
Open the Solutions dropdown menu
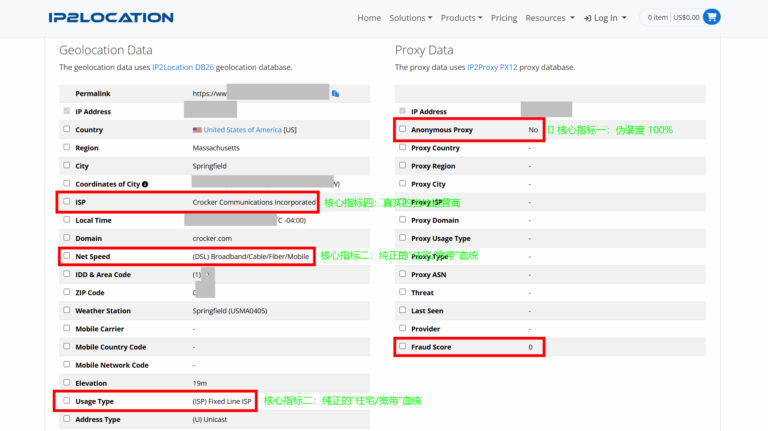tap(410, 18)
